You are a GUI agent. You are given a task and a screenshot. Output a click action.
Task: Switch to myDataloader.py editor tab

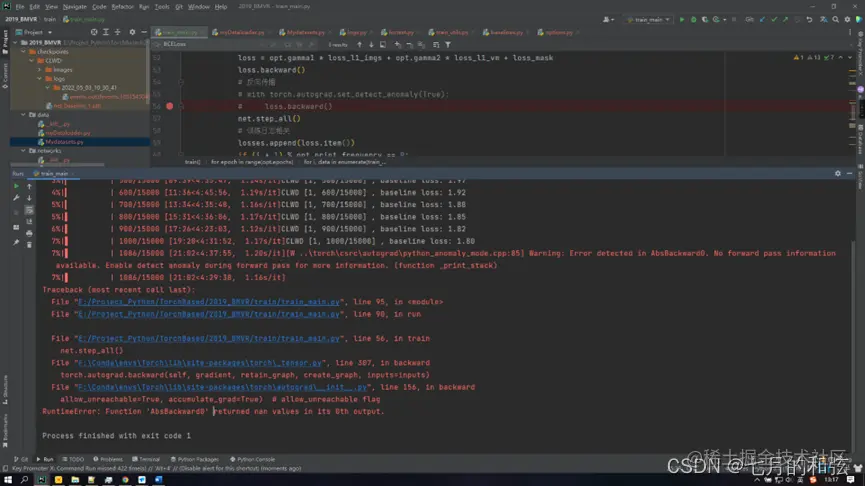tap(241, 32)
